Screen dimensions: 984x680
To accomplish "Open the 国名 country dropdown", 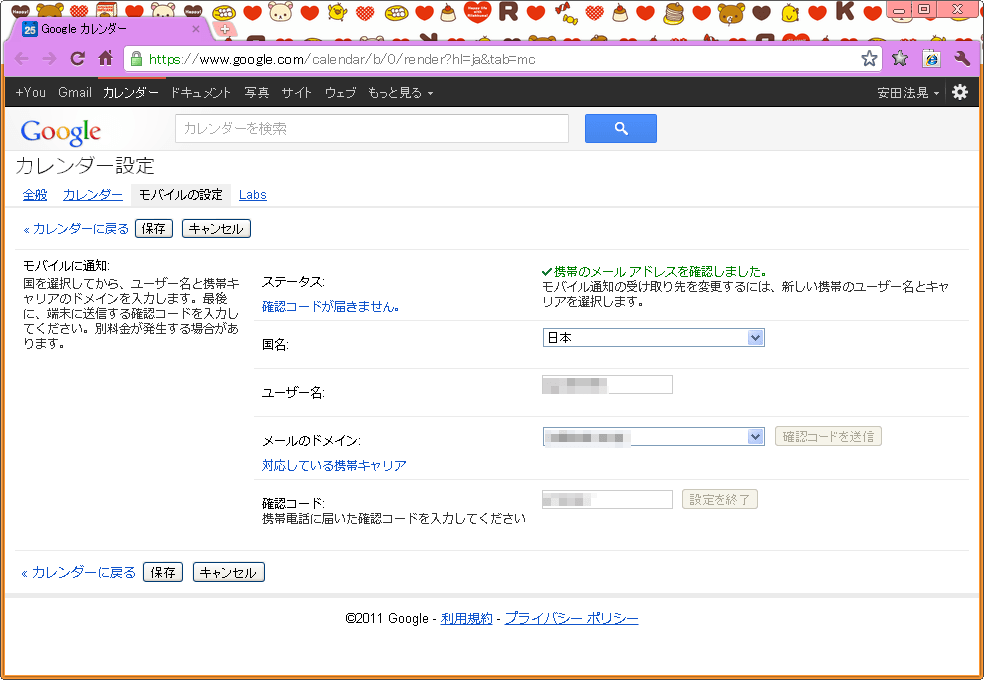I will coord(653,338).
